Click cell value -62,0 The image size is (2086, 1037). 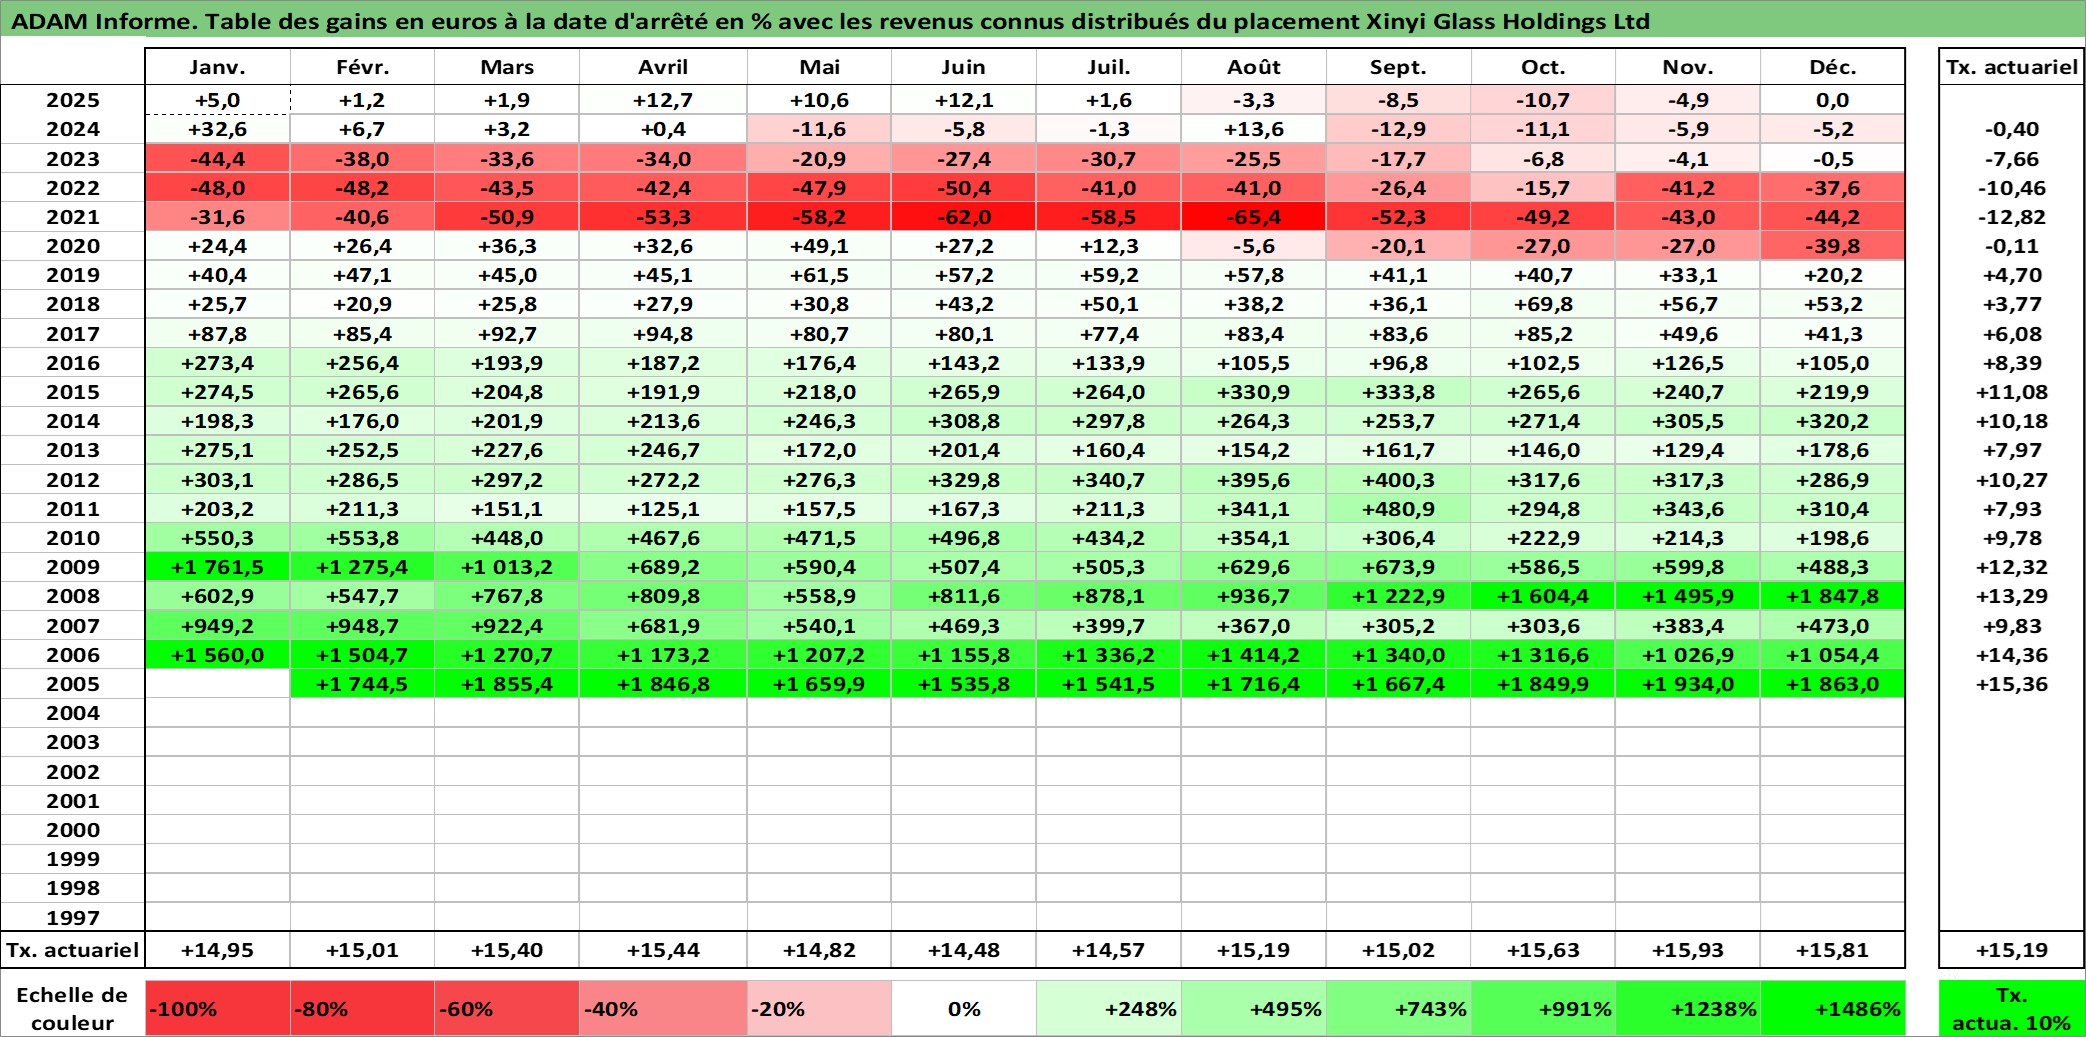pos(964,217)
